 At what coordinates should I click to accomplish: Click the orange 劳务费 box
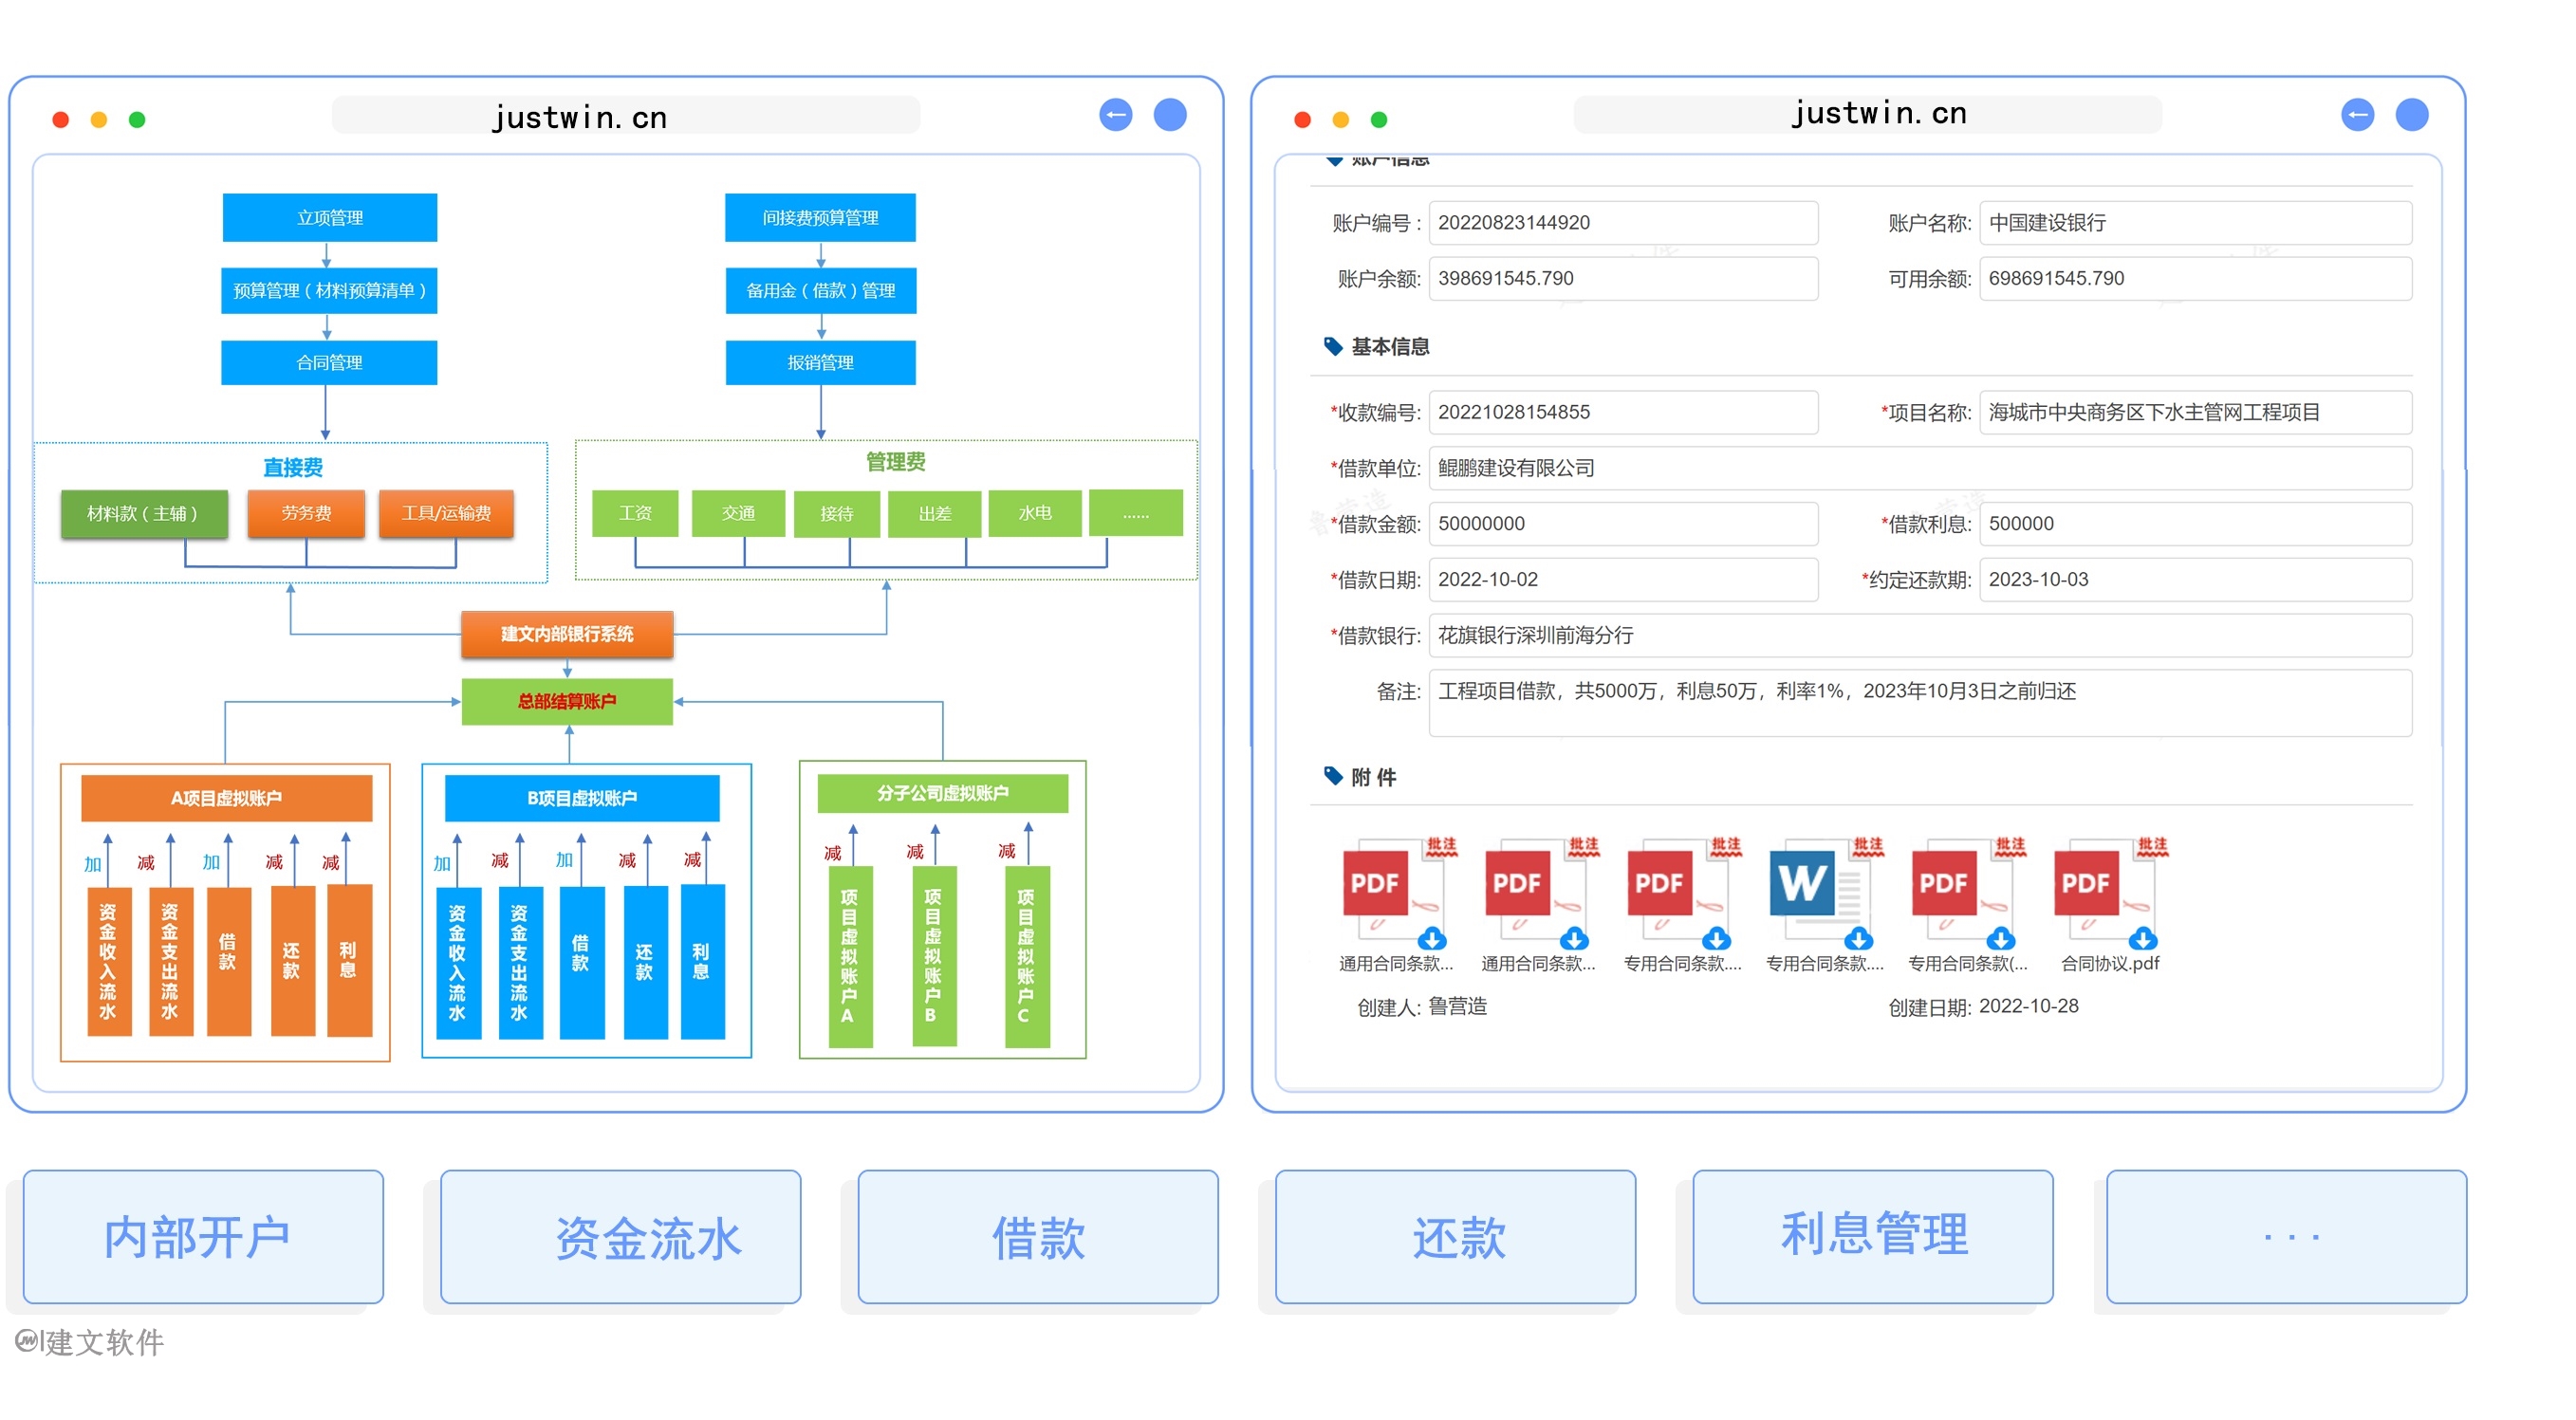(306, 514)
